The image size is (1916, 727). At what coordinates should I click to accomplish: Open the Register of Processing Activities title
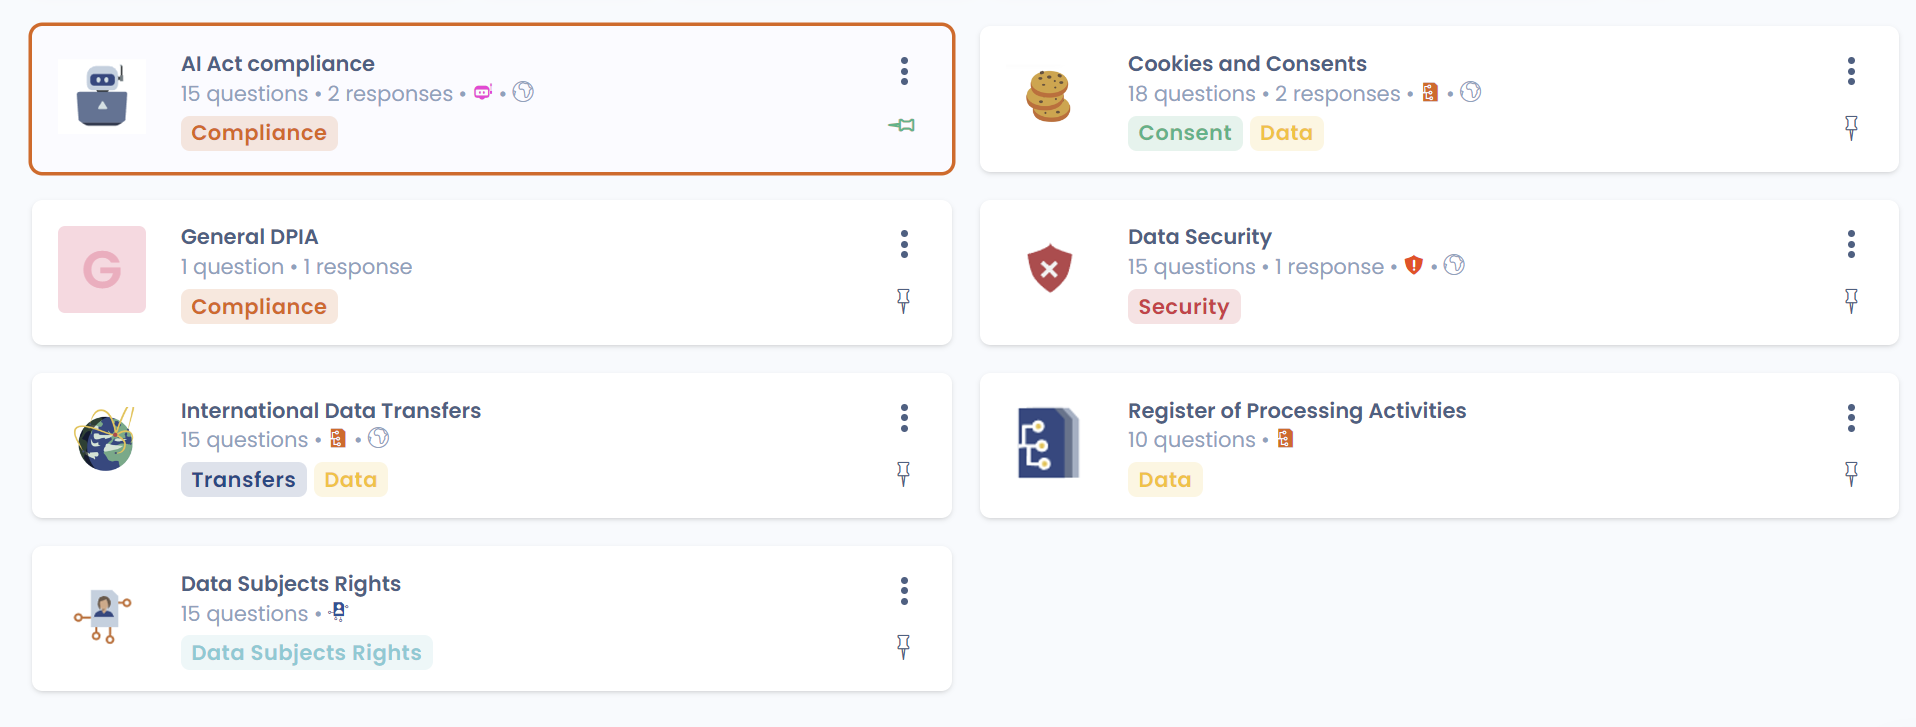[x=1296, y=411]
